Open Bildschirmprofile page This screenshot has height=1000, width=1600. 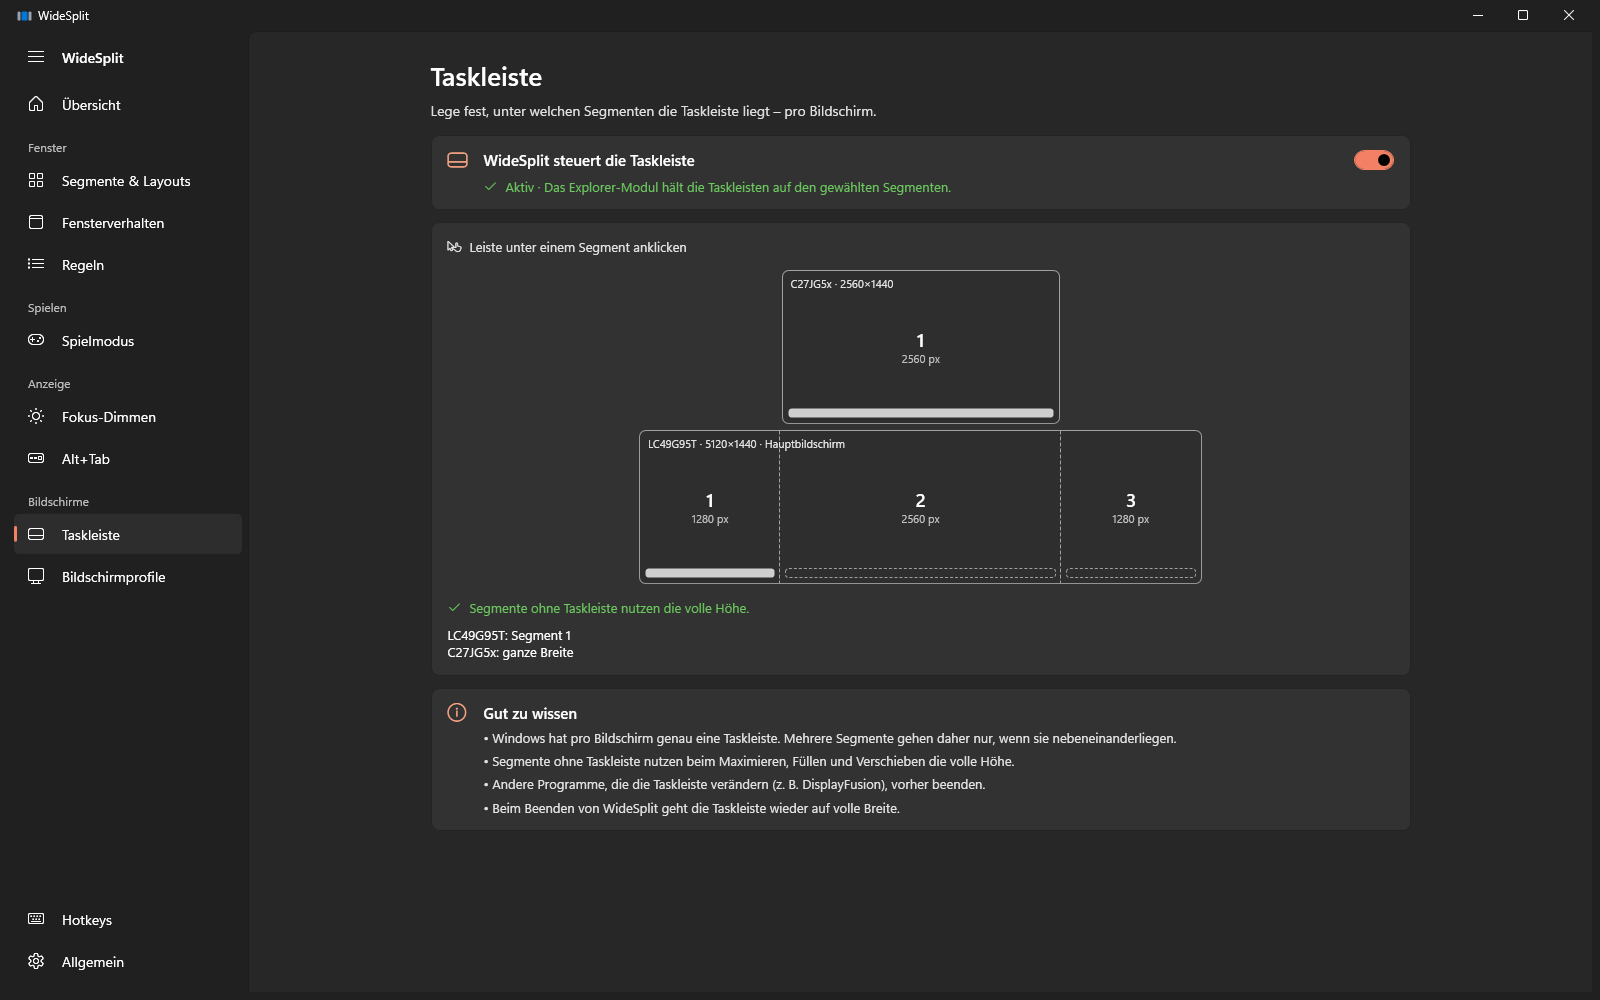pos(128,577)
